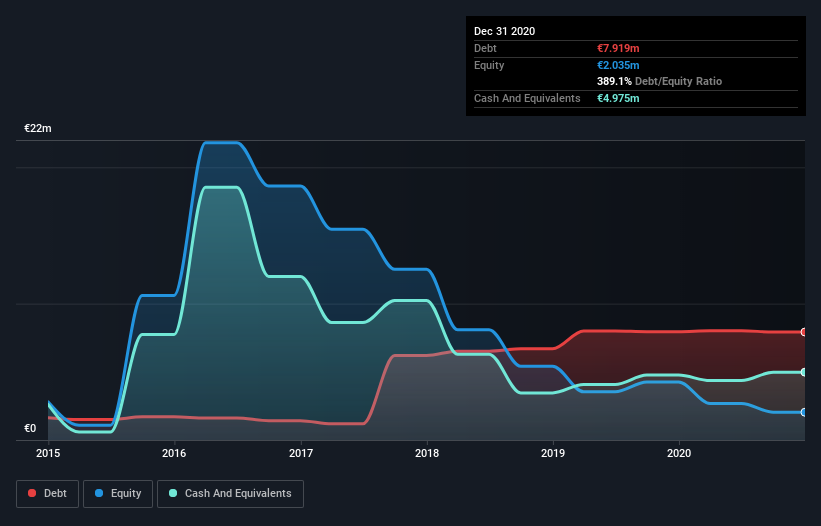The height and width of the screenshot is (526, 821).
Task: Toggle the Debt series legend button
Action: pyautogui.click(x=47, y=494)
